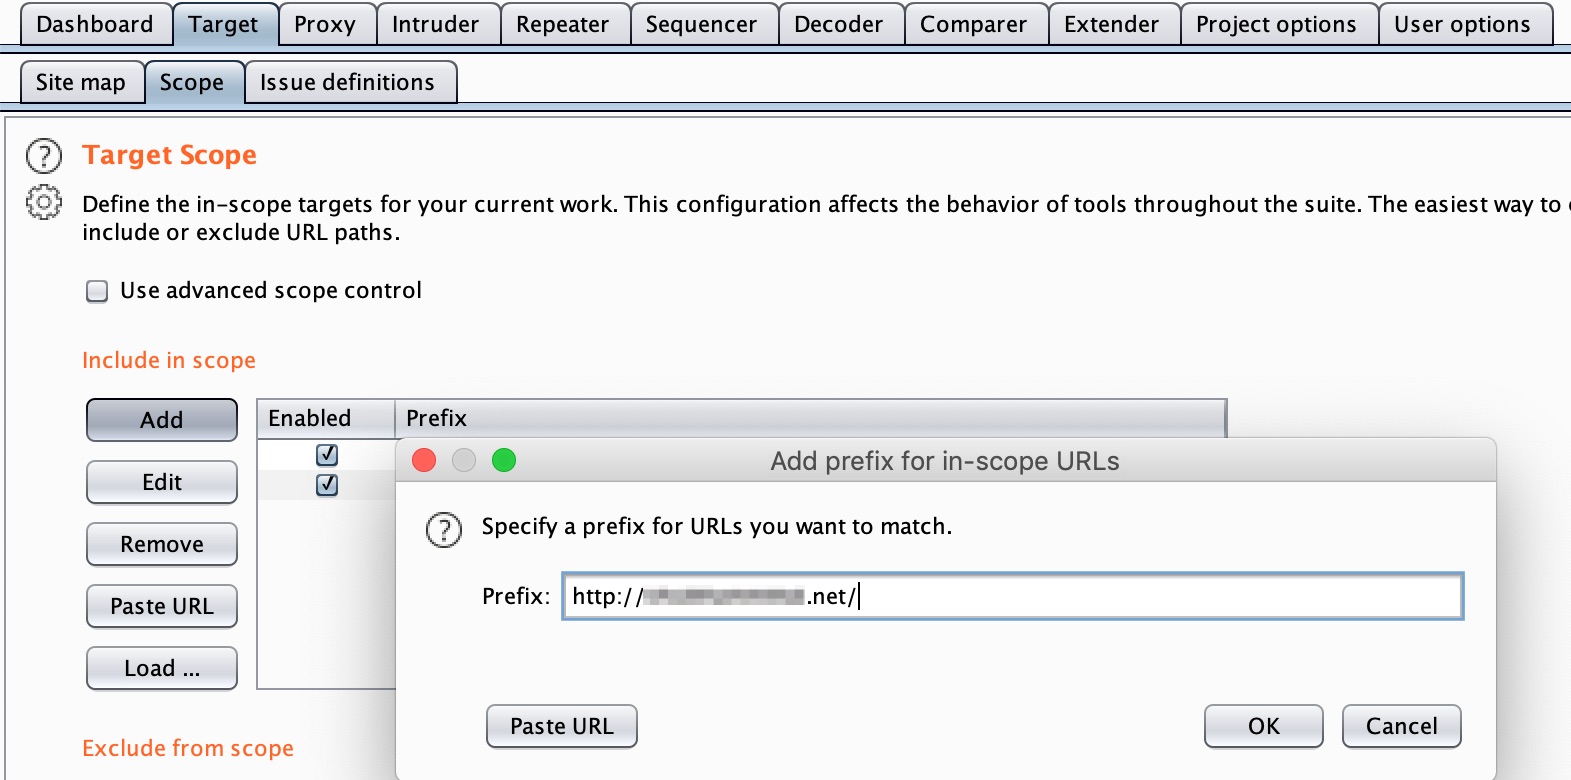The height and width of the screenshot is (780, 1571).
Task: Click OK in the prefix dialog
Action: pos(1264,726)
